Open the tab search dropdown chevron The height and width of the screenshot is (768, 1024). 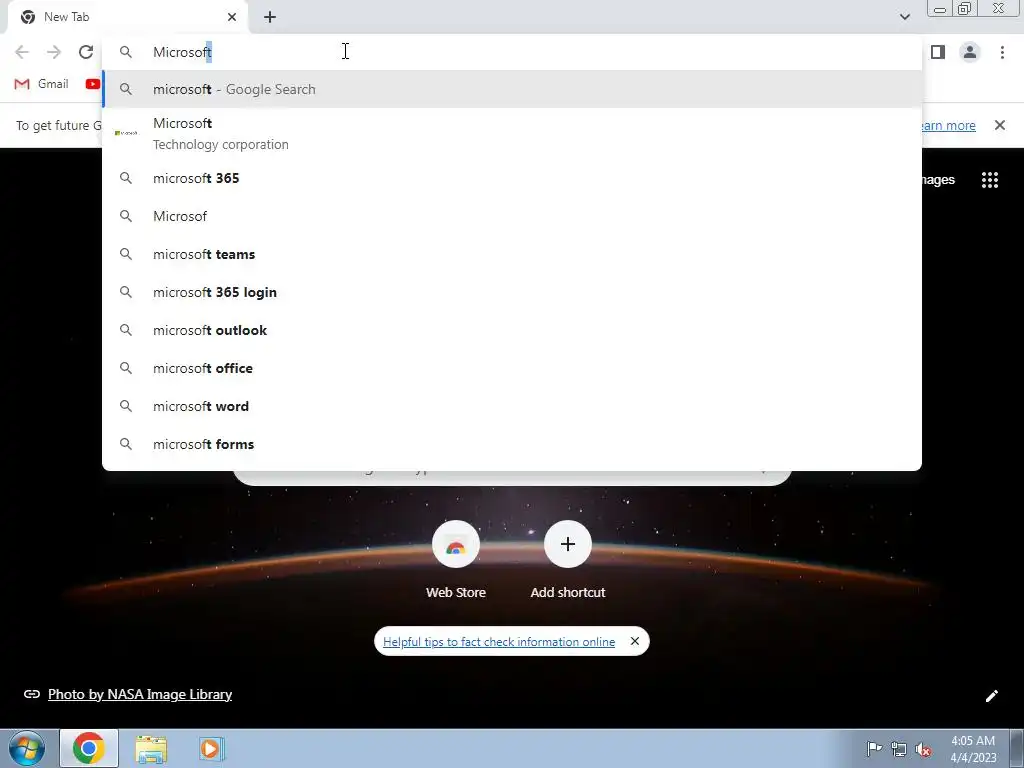pos(904,17)
